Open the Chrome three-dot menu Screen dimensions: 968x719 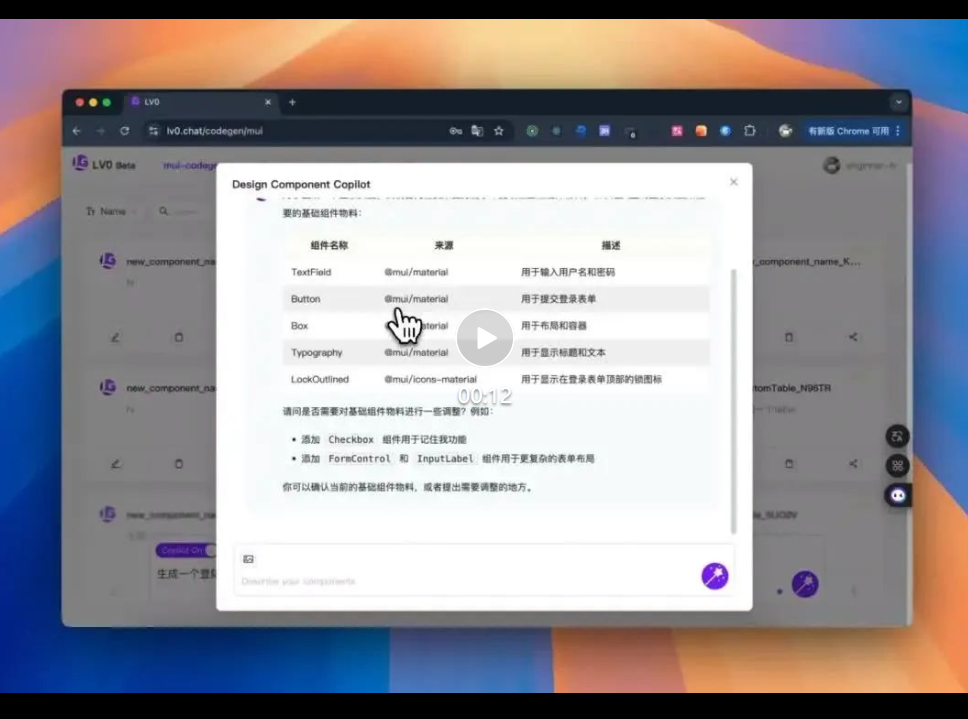click(x=898, y=131)
